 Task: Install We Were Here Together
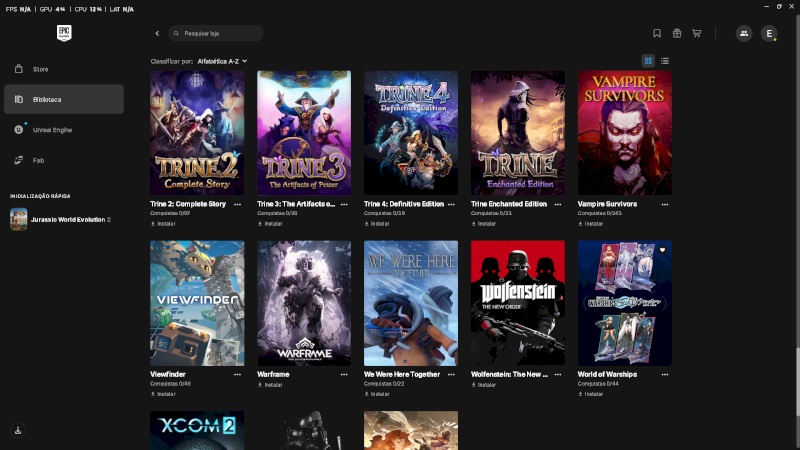click(x=377, y=394)
